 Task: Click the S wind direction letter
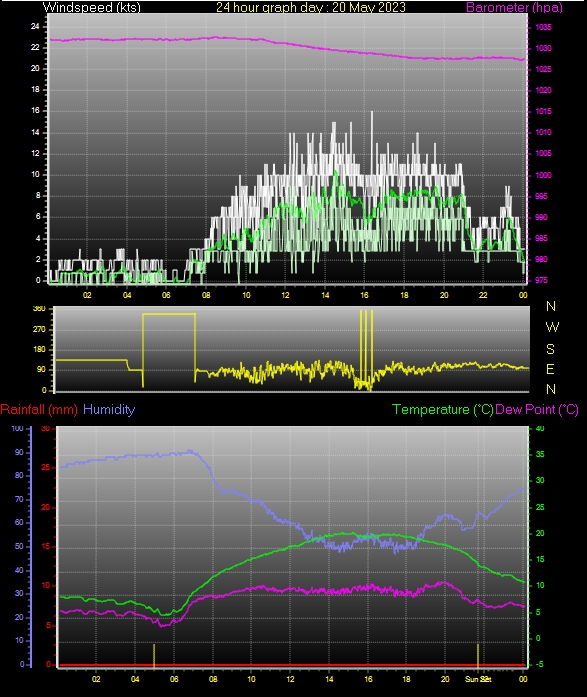coord(550,349)
